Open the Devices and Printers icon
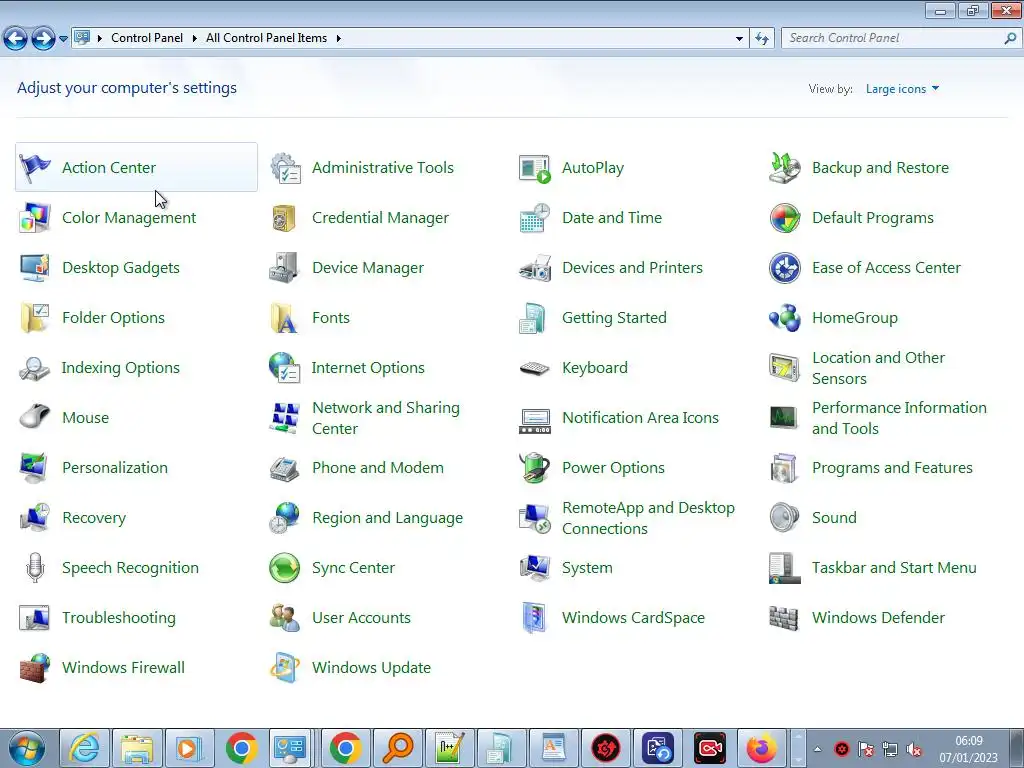Image resolution: width=1024 pixels, height=768 pixels. 535,268
